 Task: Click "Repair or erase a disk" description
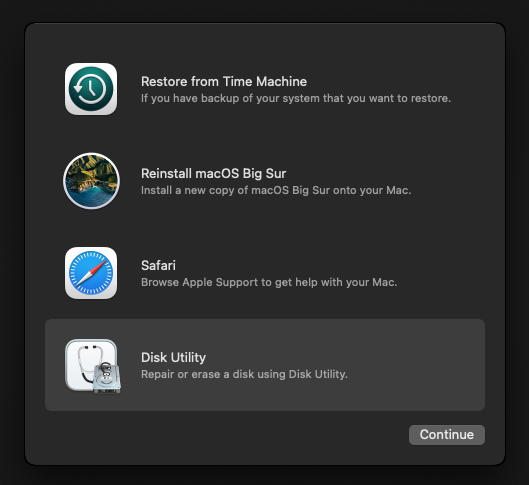(x=244, y=374)
